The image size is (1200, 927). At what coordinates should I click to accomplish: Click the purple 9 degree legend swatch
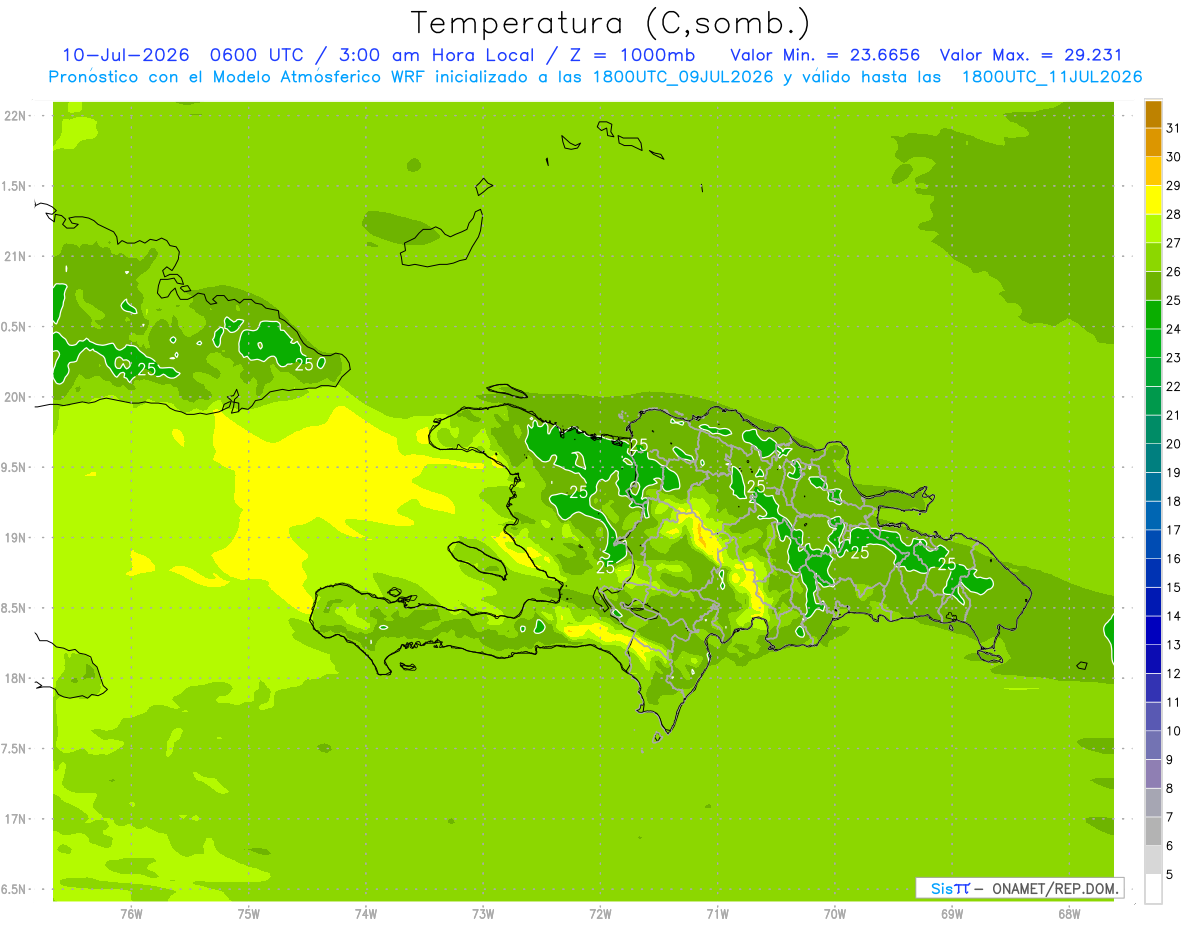1153,746
